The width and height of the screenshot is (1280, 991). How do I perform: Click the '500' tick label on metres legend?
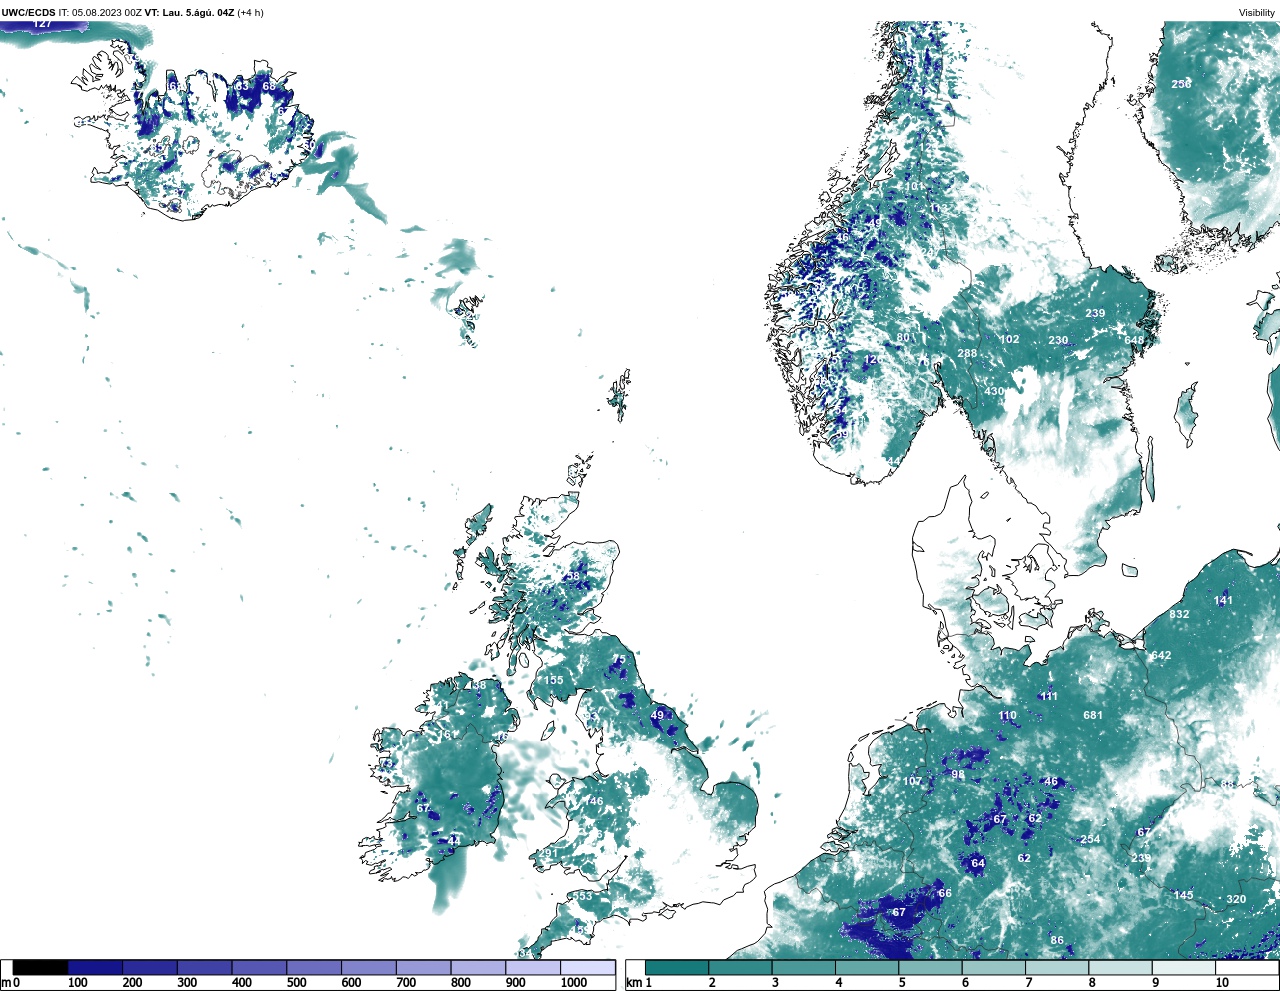(296, 983)
